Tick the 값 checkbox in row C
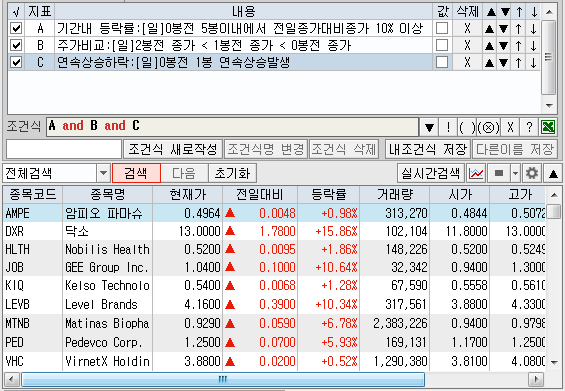 tap(442, 62)
